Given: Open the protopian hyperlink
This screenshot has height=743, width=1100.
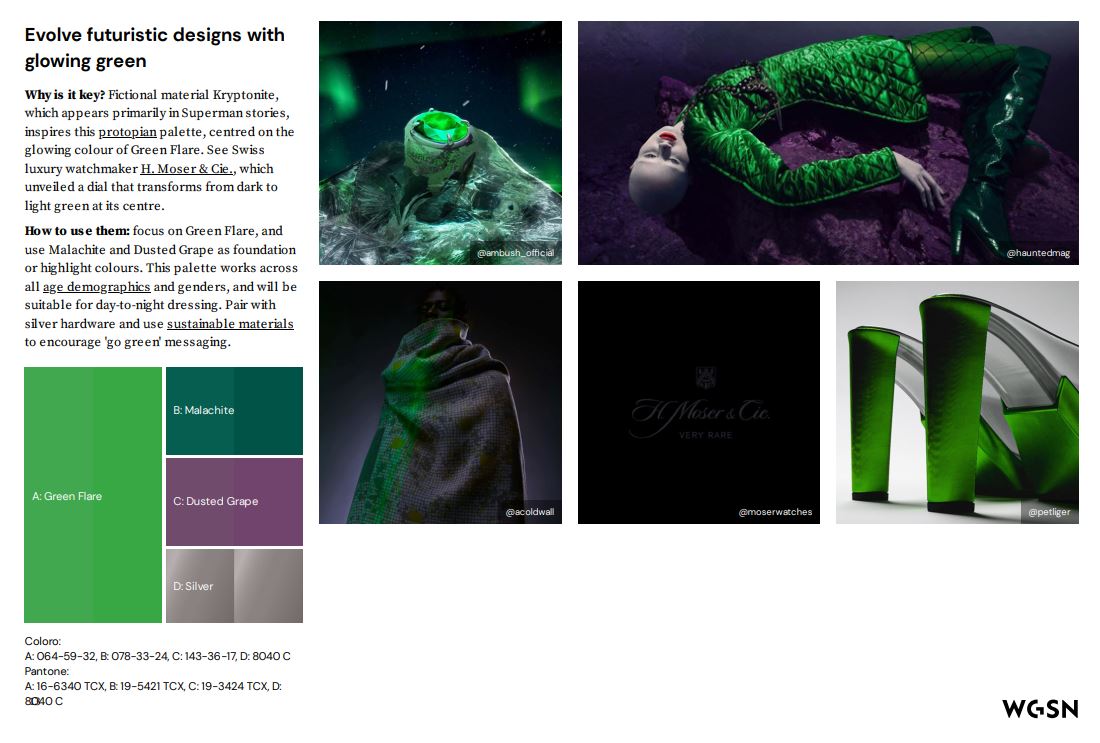Looking at the screenshot, I should click(127, 132).
